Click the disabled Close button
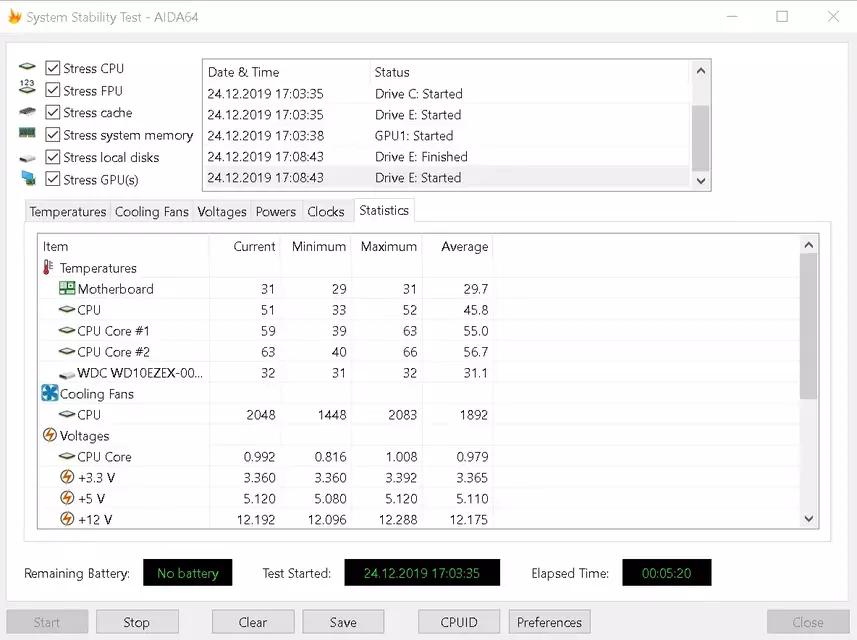The width and height of the screenshot is (857, 640). (808, 622)
